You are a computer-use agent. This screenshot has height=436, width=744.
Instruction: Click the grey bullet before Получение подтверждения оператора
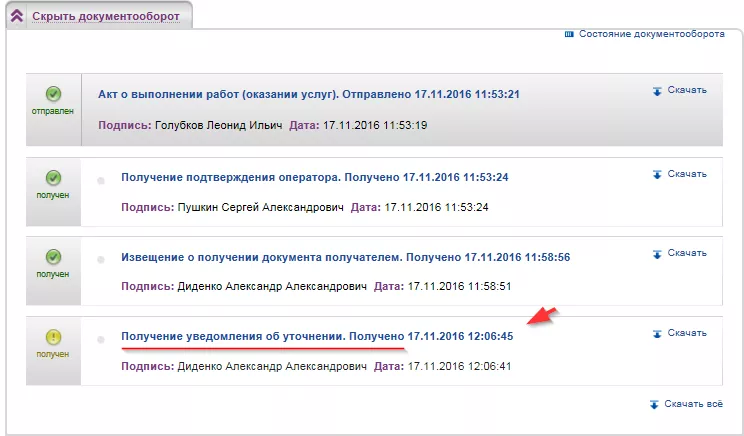click(101, 180)
